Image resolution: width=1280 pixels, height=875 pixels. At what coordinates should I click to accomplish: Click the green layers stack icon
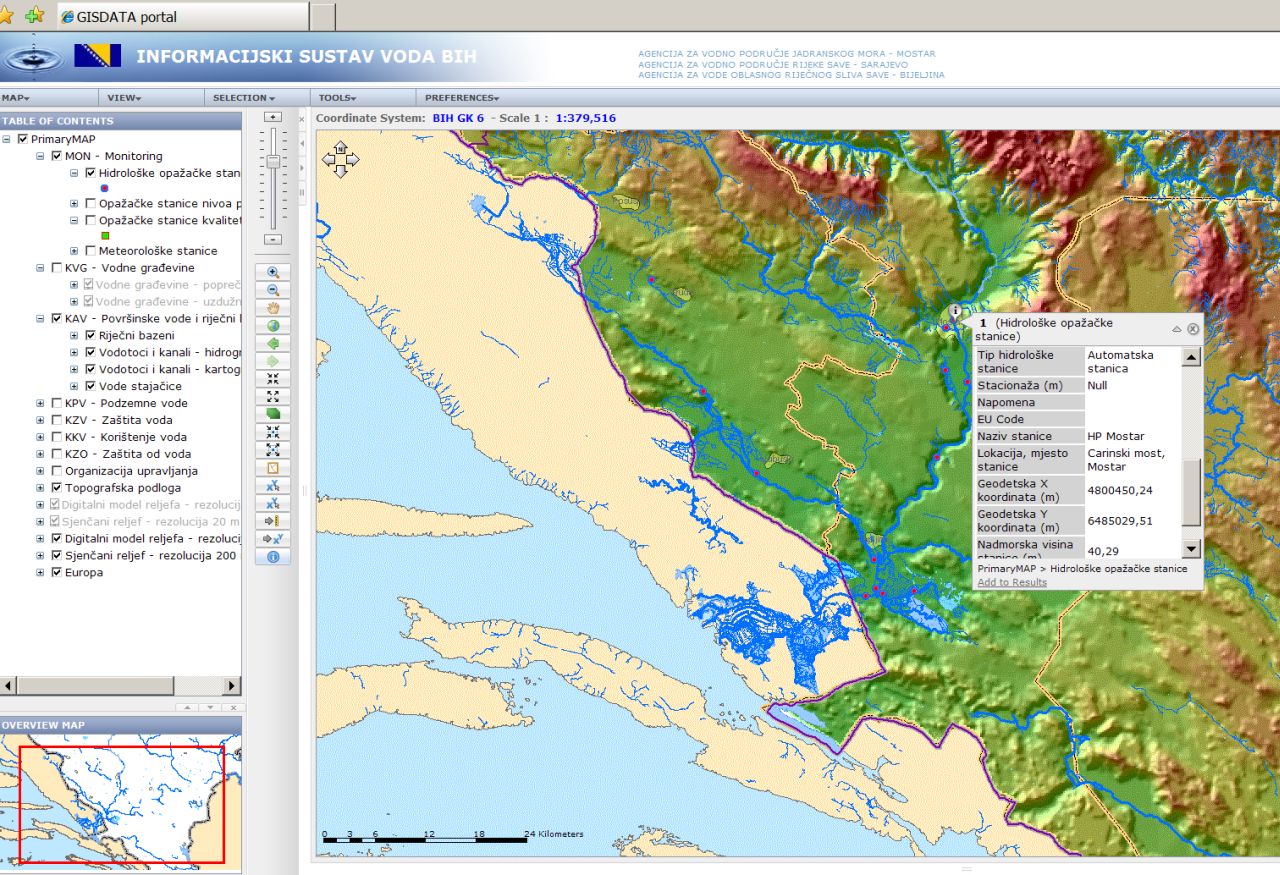tap(273, 414)
